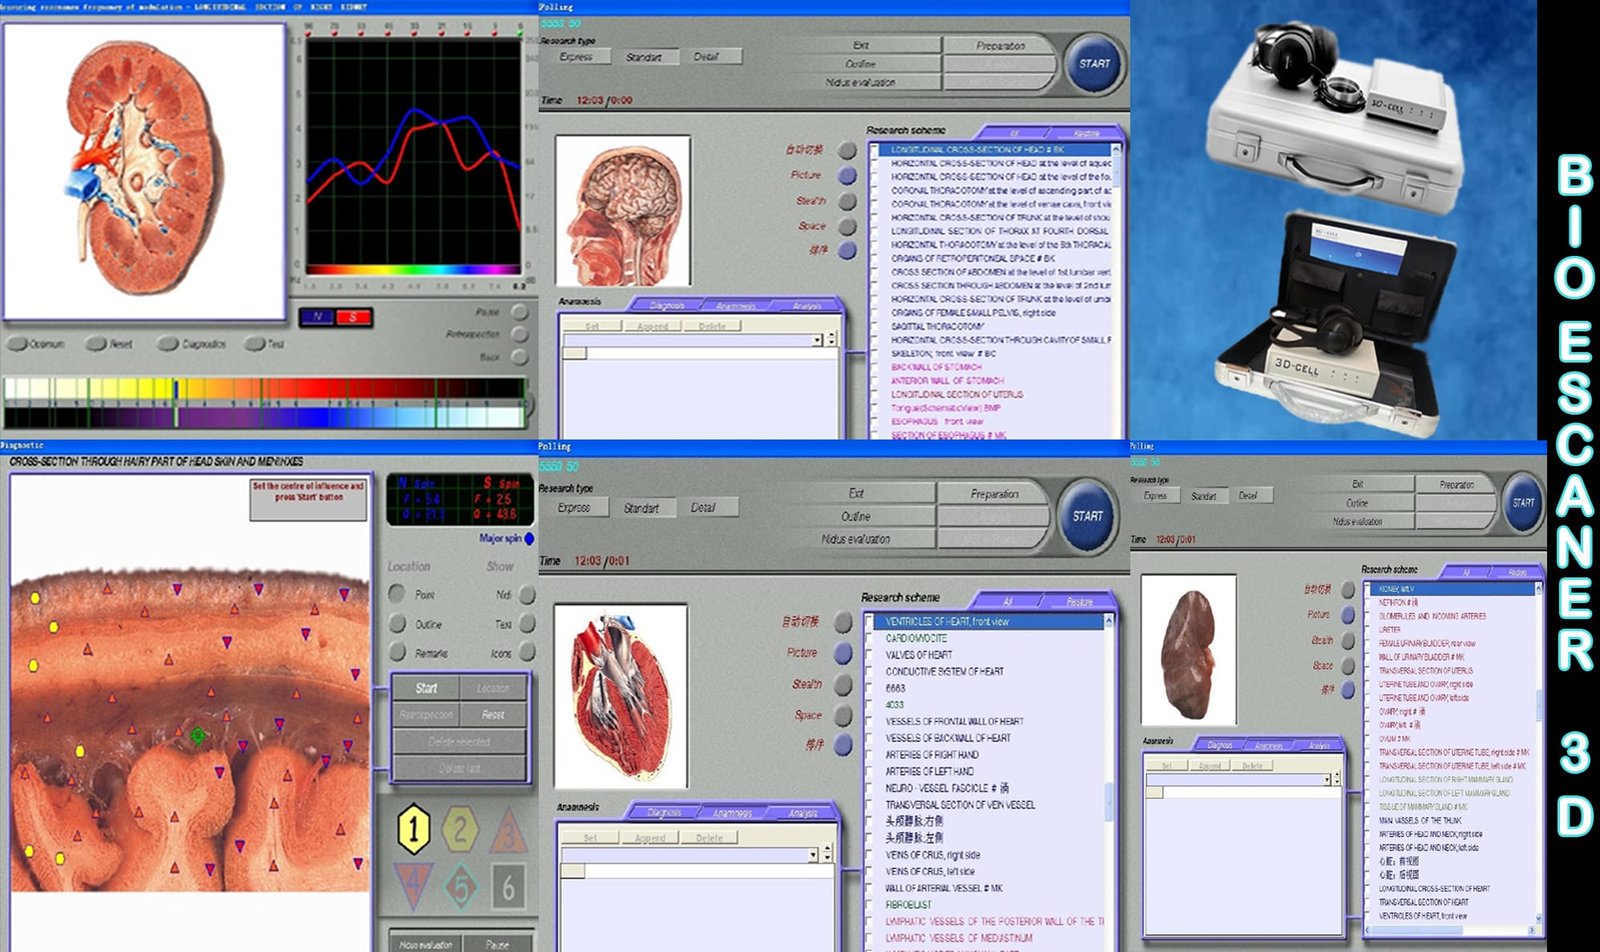Select the diamond marker icon "5"

coord(462,883)
